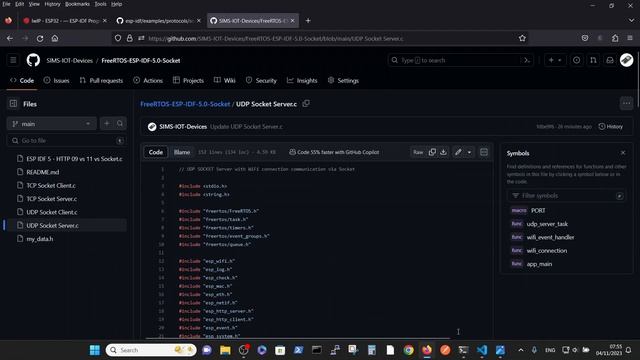Viewport: 640px width, 360px height.
Task: Click Code 55% faster with GitHub Copilot link
Action: pyautogui.click(x=334, y=152)
